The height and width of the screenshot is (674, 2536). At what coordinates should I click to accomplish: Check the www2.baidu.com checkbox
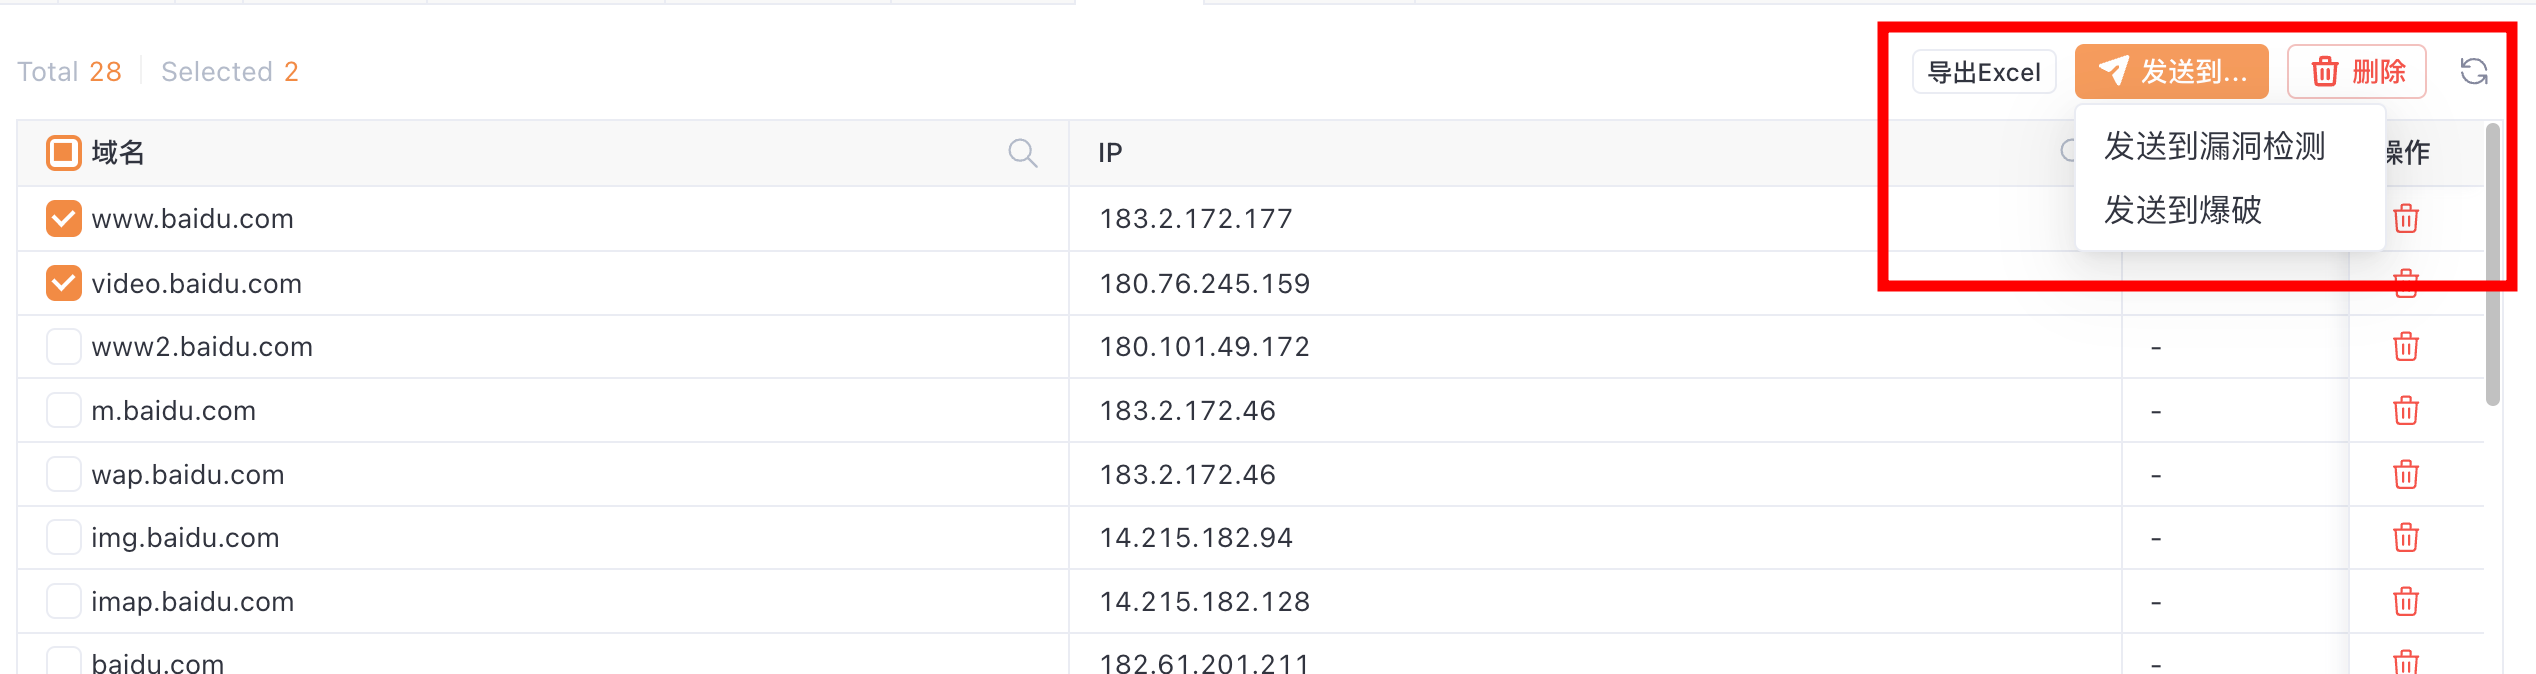[63, 346]
